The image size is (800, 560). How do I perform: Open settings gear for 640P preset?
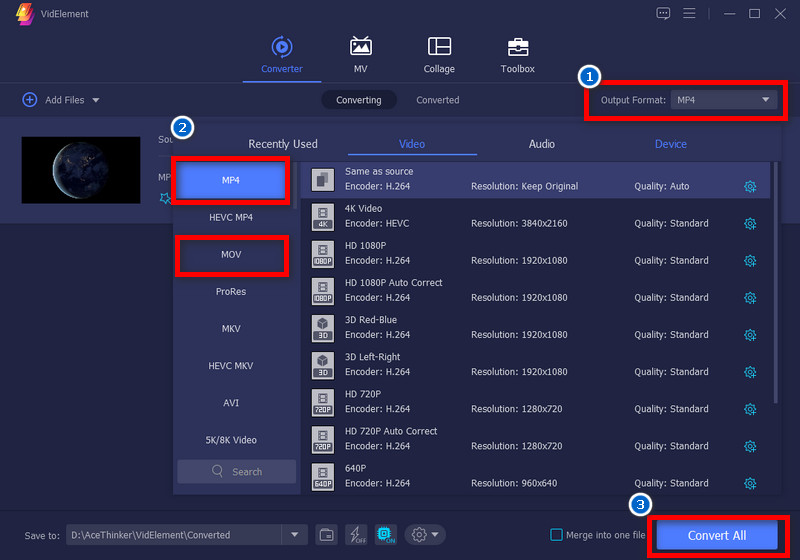(749, 483)
